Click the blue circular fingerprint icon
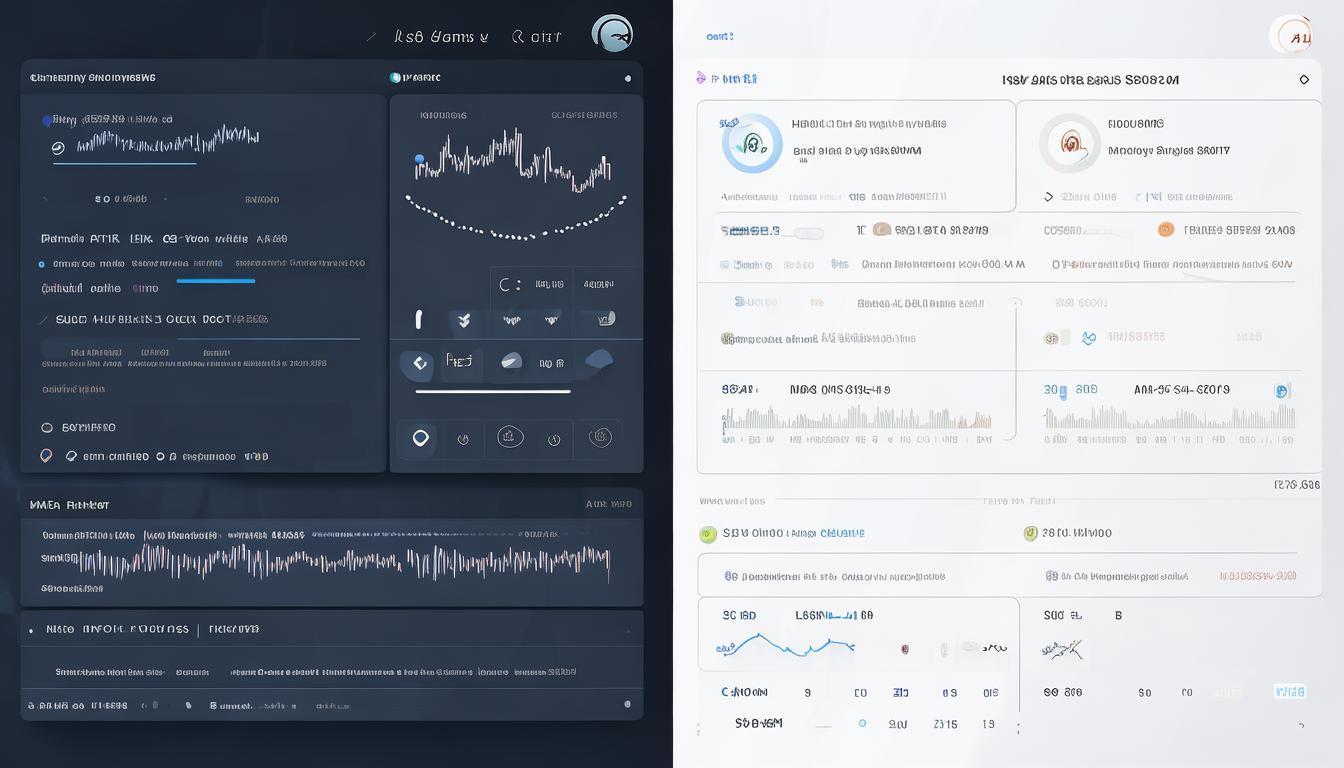The width and height of the screenshot is (1344, 768). tap(752, 143)
